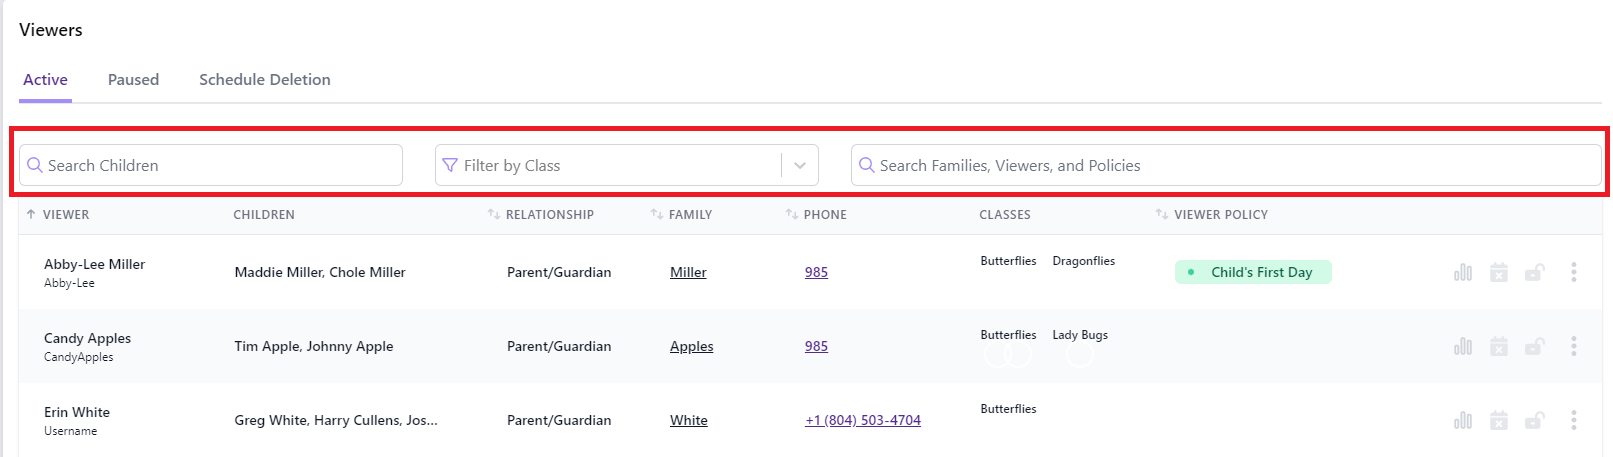The image size is (1613, 457).
Task: Click the Viewers page heading
Action: [x=51, y=30]
